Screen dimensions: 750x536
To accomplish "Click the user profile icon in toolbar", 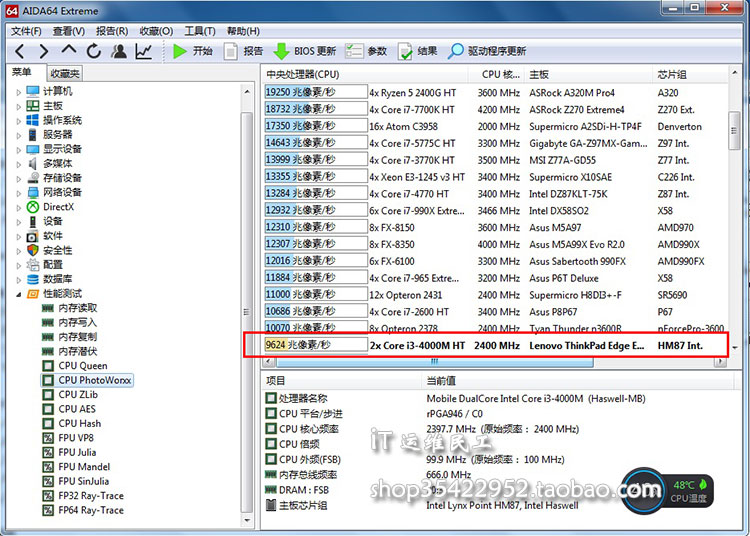I will [119, 51].
